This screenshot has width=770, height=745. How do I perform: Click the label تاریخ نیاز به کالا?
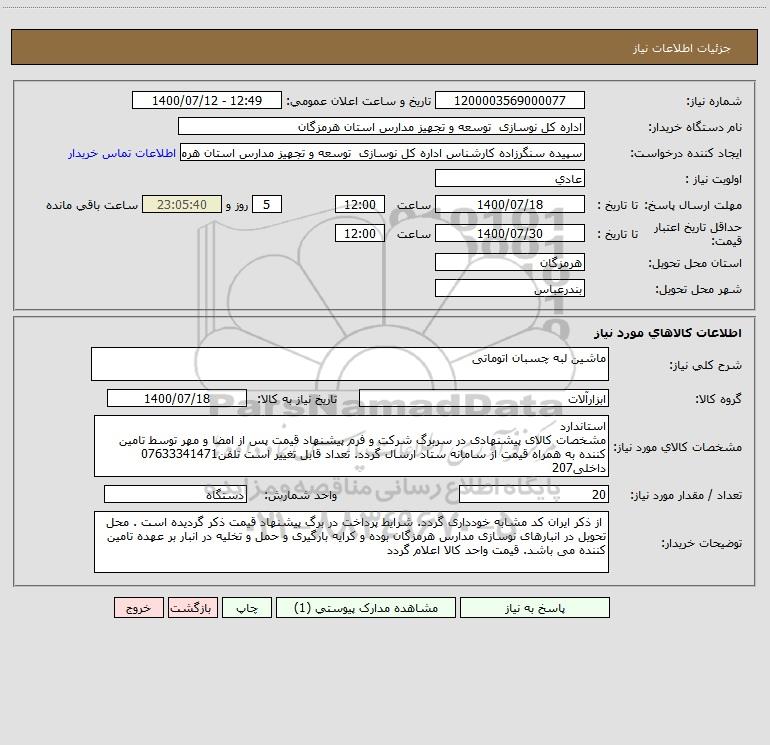pos(298,399)
